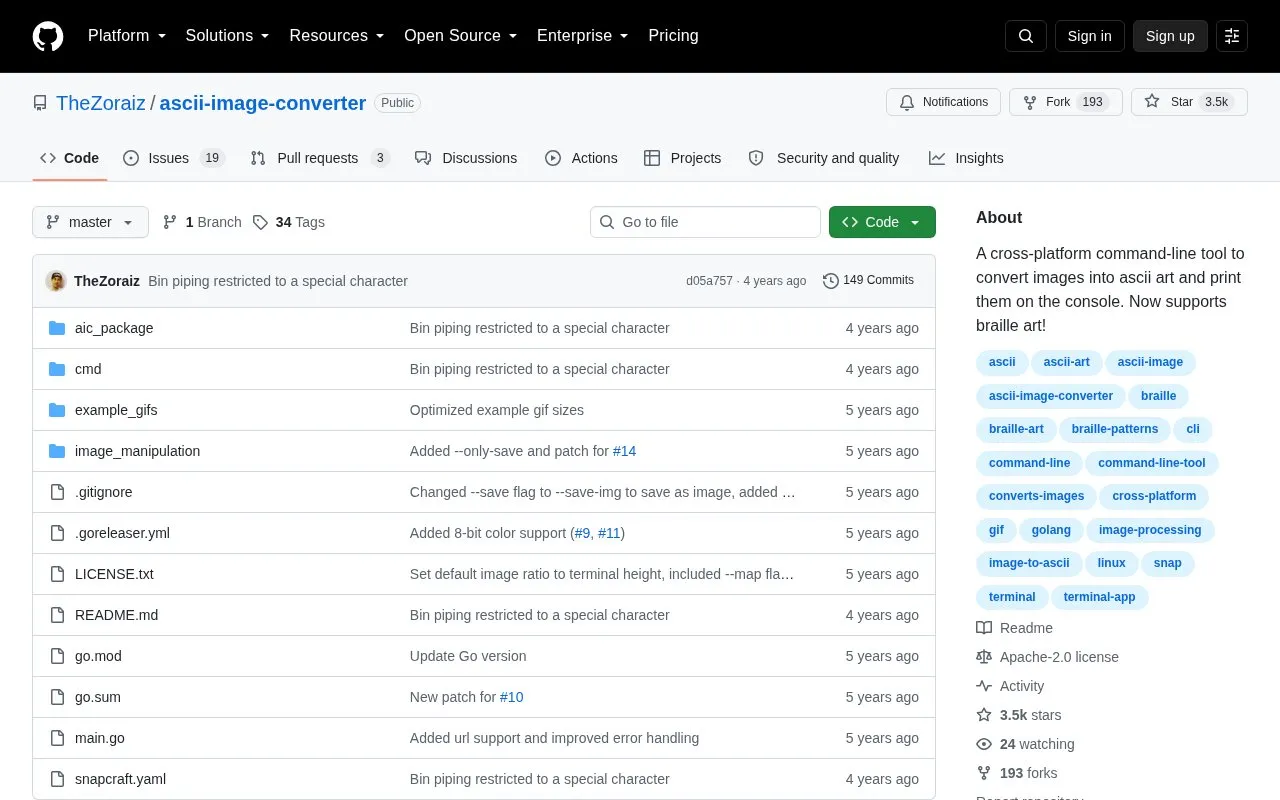Screen dimensions: 1280x800
Task: Switch to the Discussions tab
Action: 466,158
